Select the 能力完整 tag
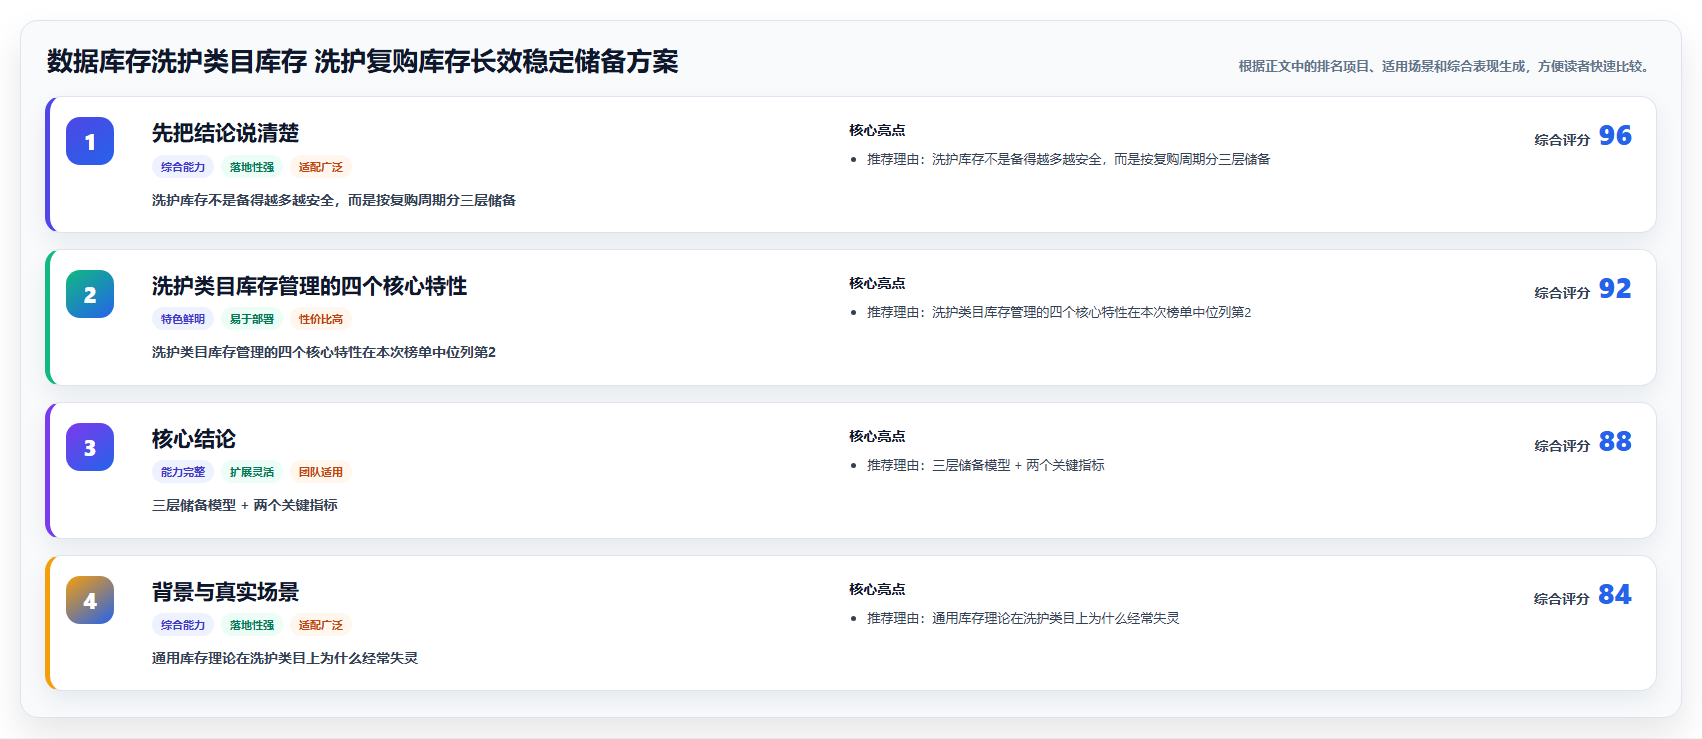Screen dimensions: 1702x739 tap(183, 472)
